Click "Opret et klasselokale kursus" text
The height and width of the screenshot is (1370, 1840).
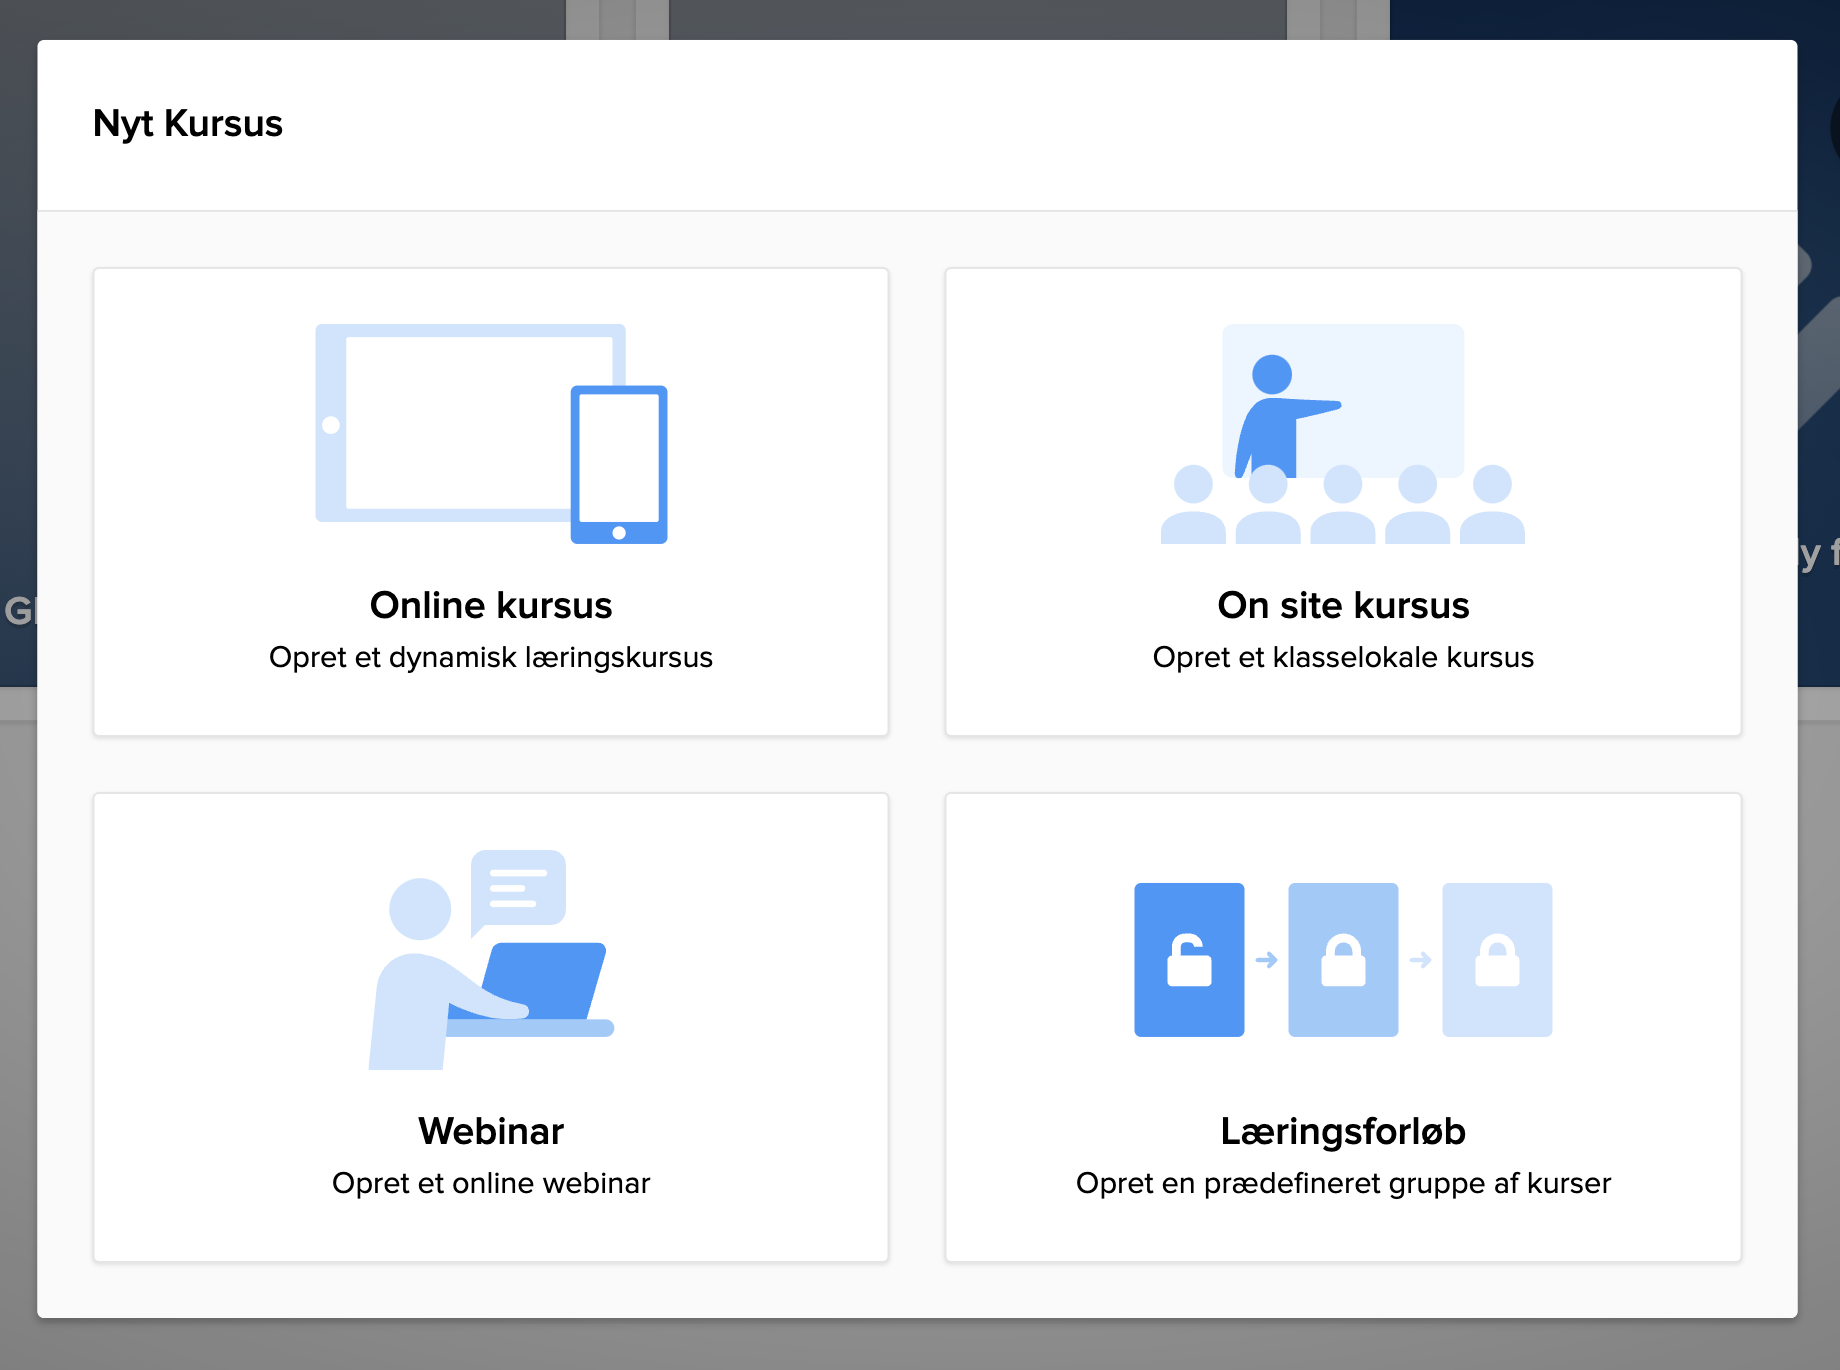[1343, 657]
